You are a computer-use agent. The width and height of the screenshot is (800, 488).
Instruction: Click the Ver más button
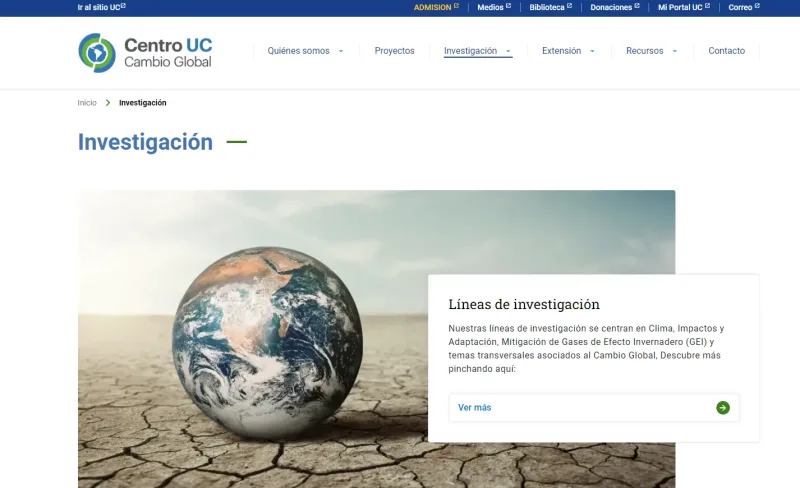point(594,407)
